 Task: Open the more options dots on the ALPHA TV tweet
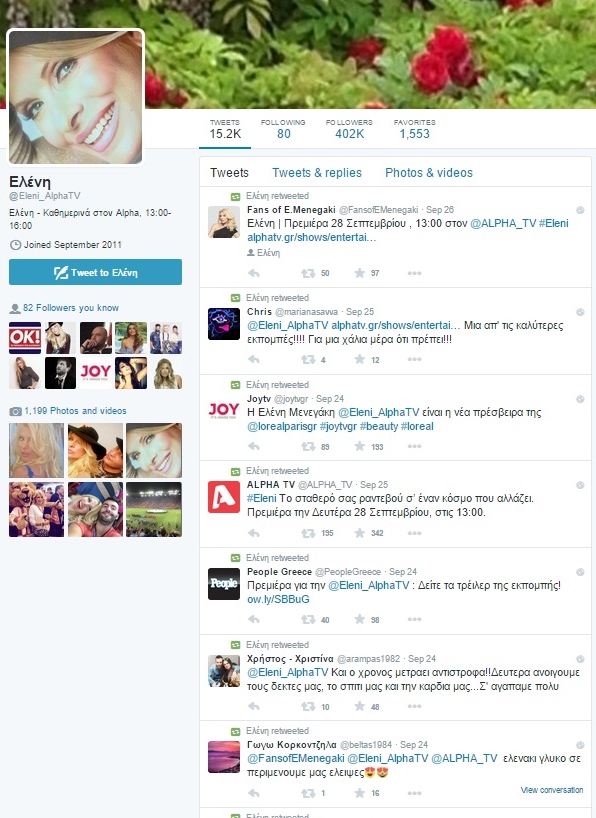(414, 533)
